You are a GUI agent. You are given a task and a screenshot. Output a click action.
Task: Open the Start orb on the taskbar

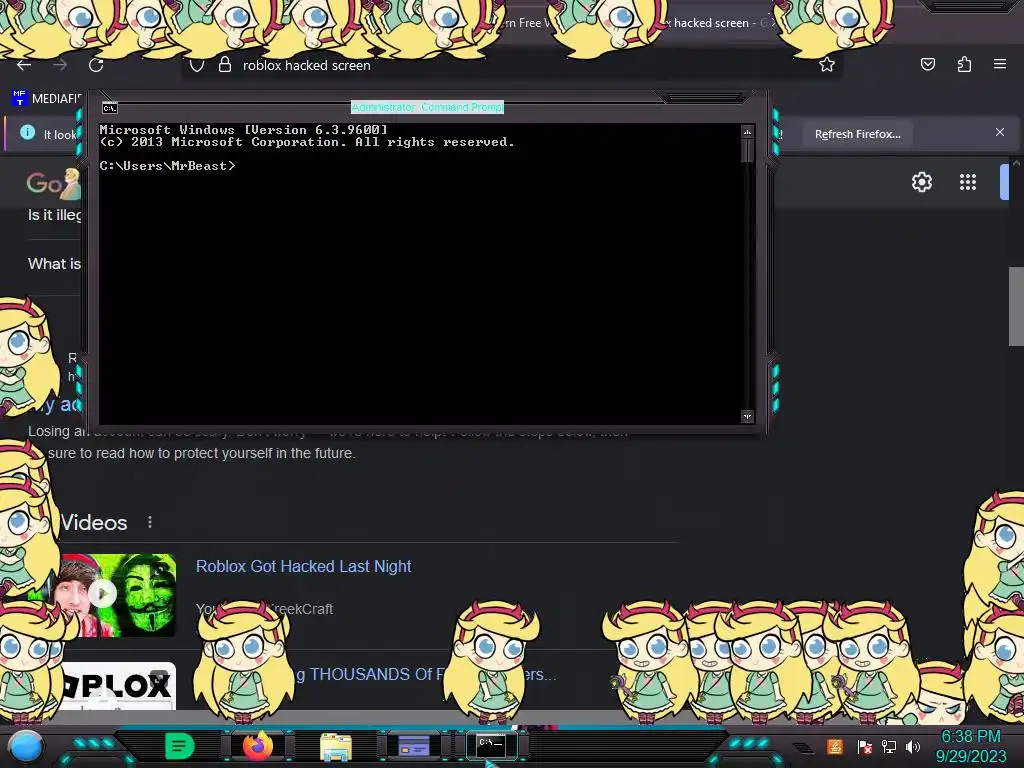pos(26,746)
